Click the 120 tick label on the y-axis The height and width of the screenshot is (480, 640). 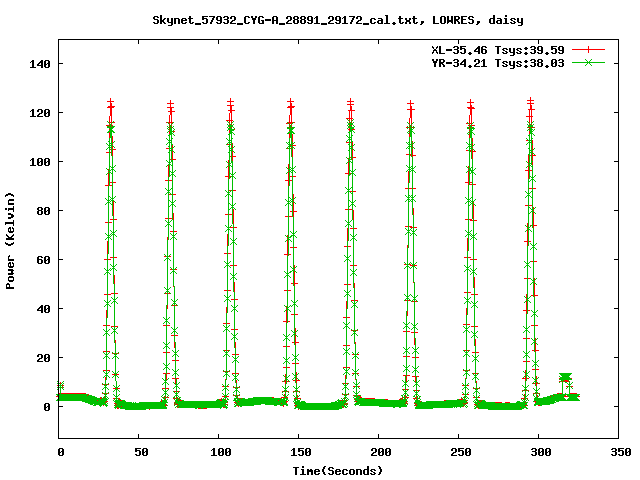click(40, 113)
